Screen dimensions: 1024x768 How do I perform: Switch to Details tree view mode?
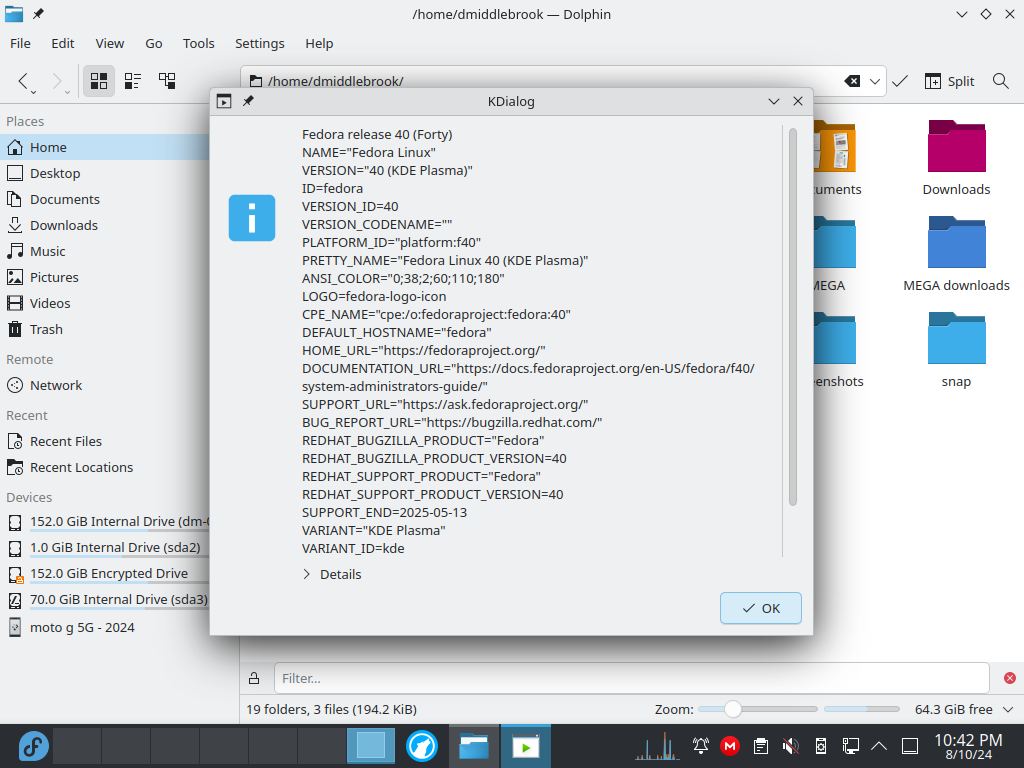point(167,81)
